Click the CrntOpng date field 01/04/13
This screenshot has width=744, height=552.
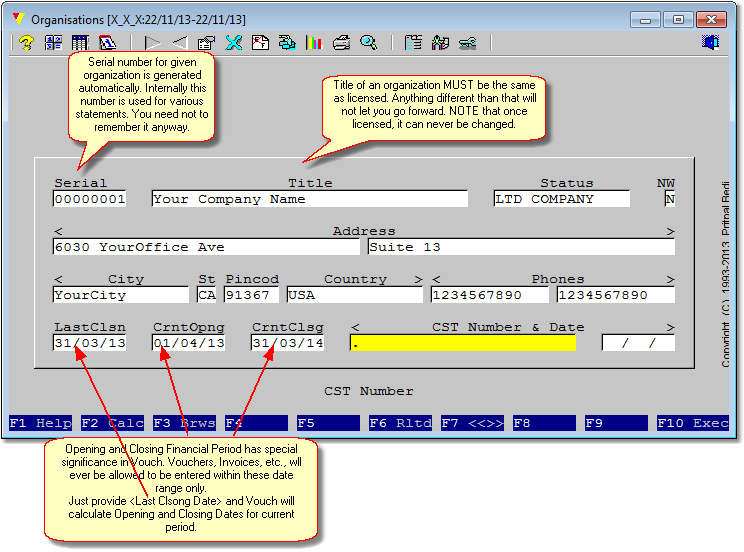[189, 343]
